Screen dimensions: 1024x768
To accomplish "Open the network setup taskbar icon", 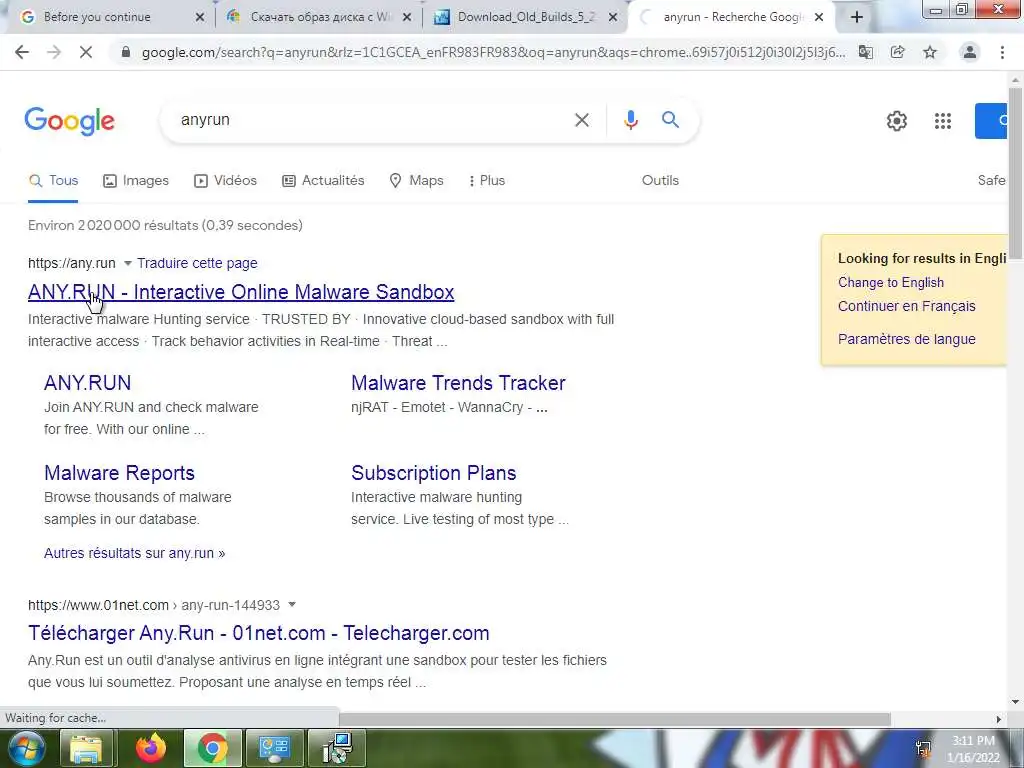I will coord(337,748).
